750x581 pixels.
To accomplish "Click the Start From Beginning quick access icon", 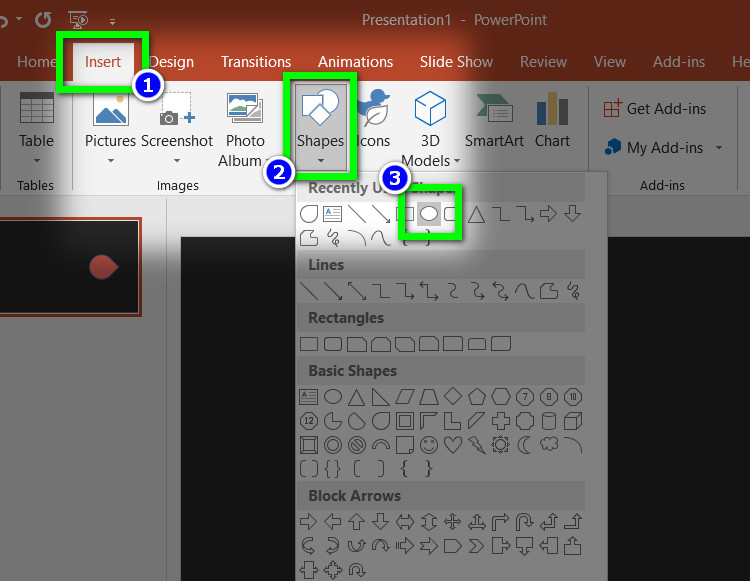I will (77, 19).
